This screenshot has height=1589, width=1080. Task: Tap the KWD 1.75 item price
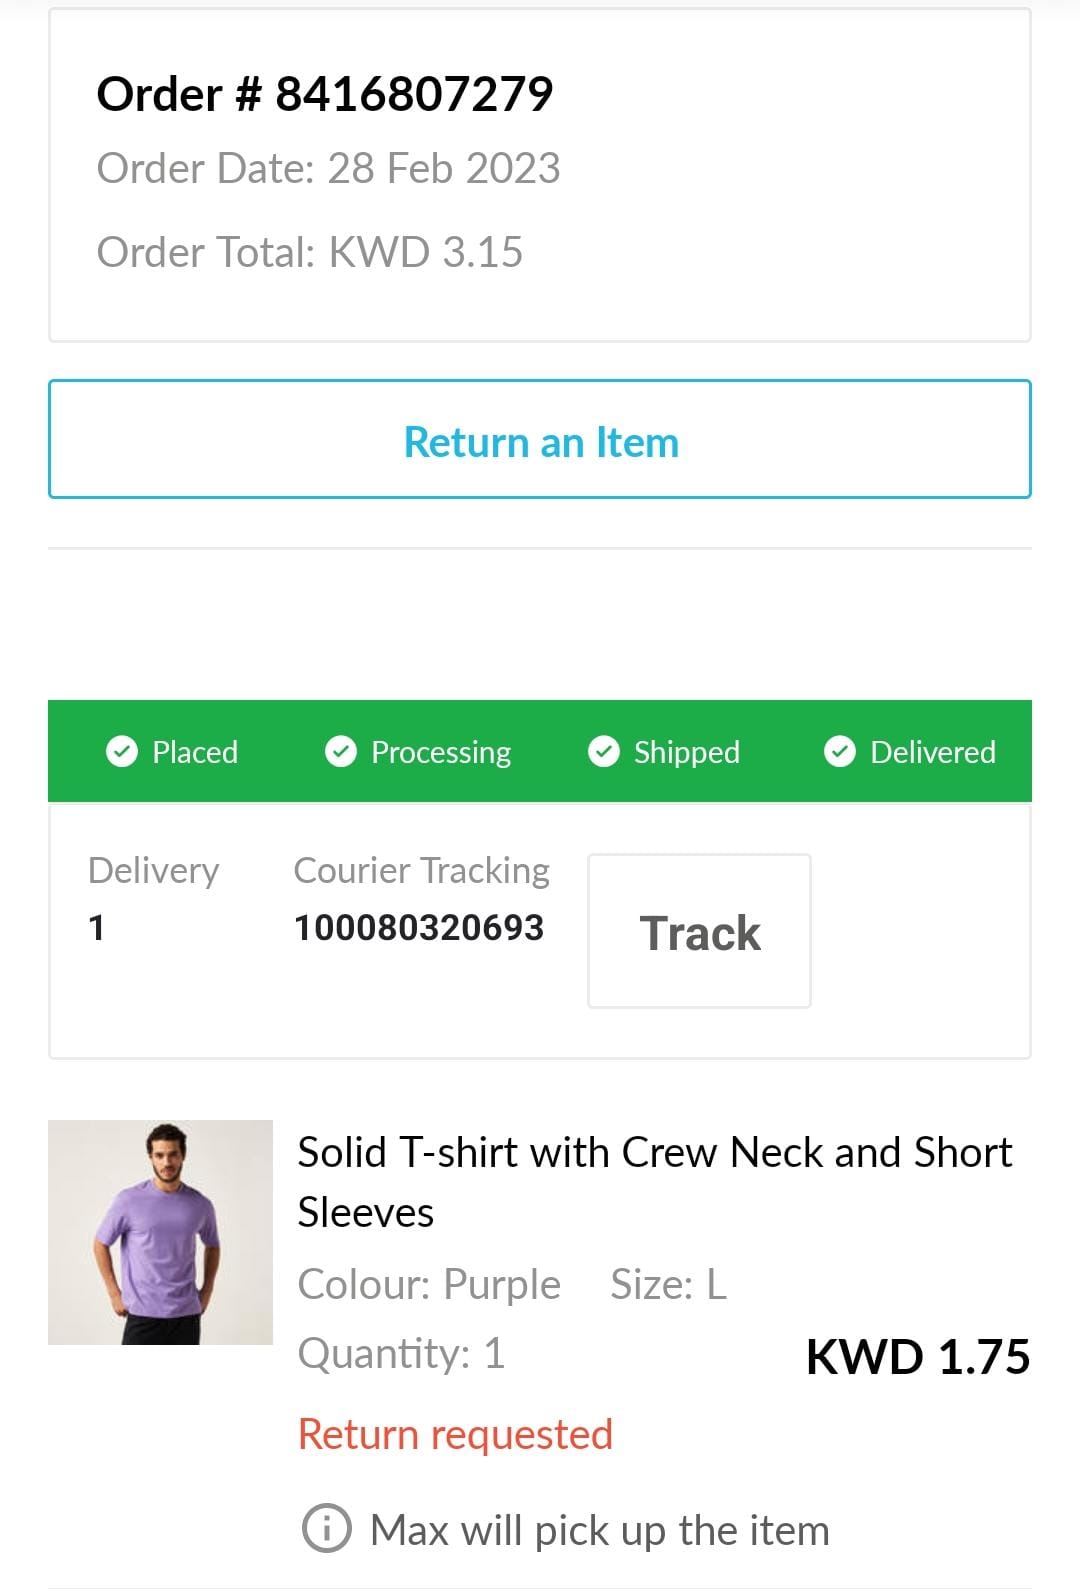pyautogui.click(x=917, y=1357)
